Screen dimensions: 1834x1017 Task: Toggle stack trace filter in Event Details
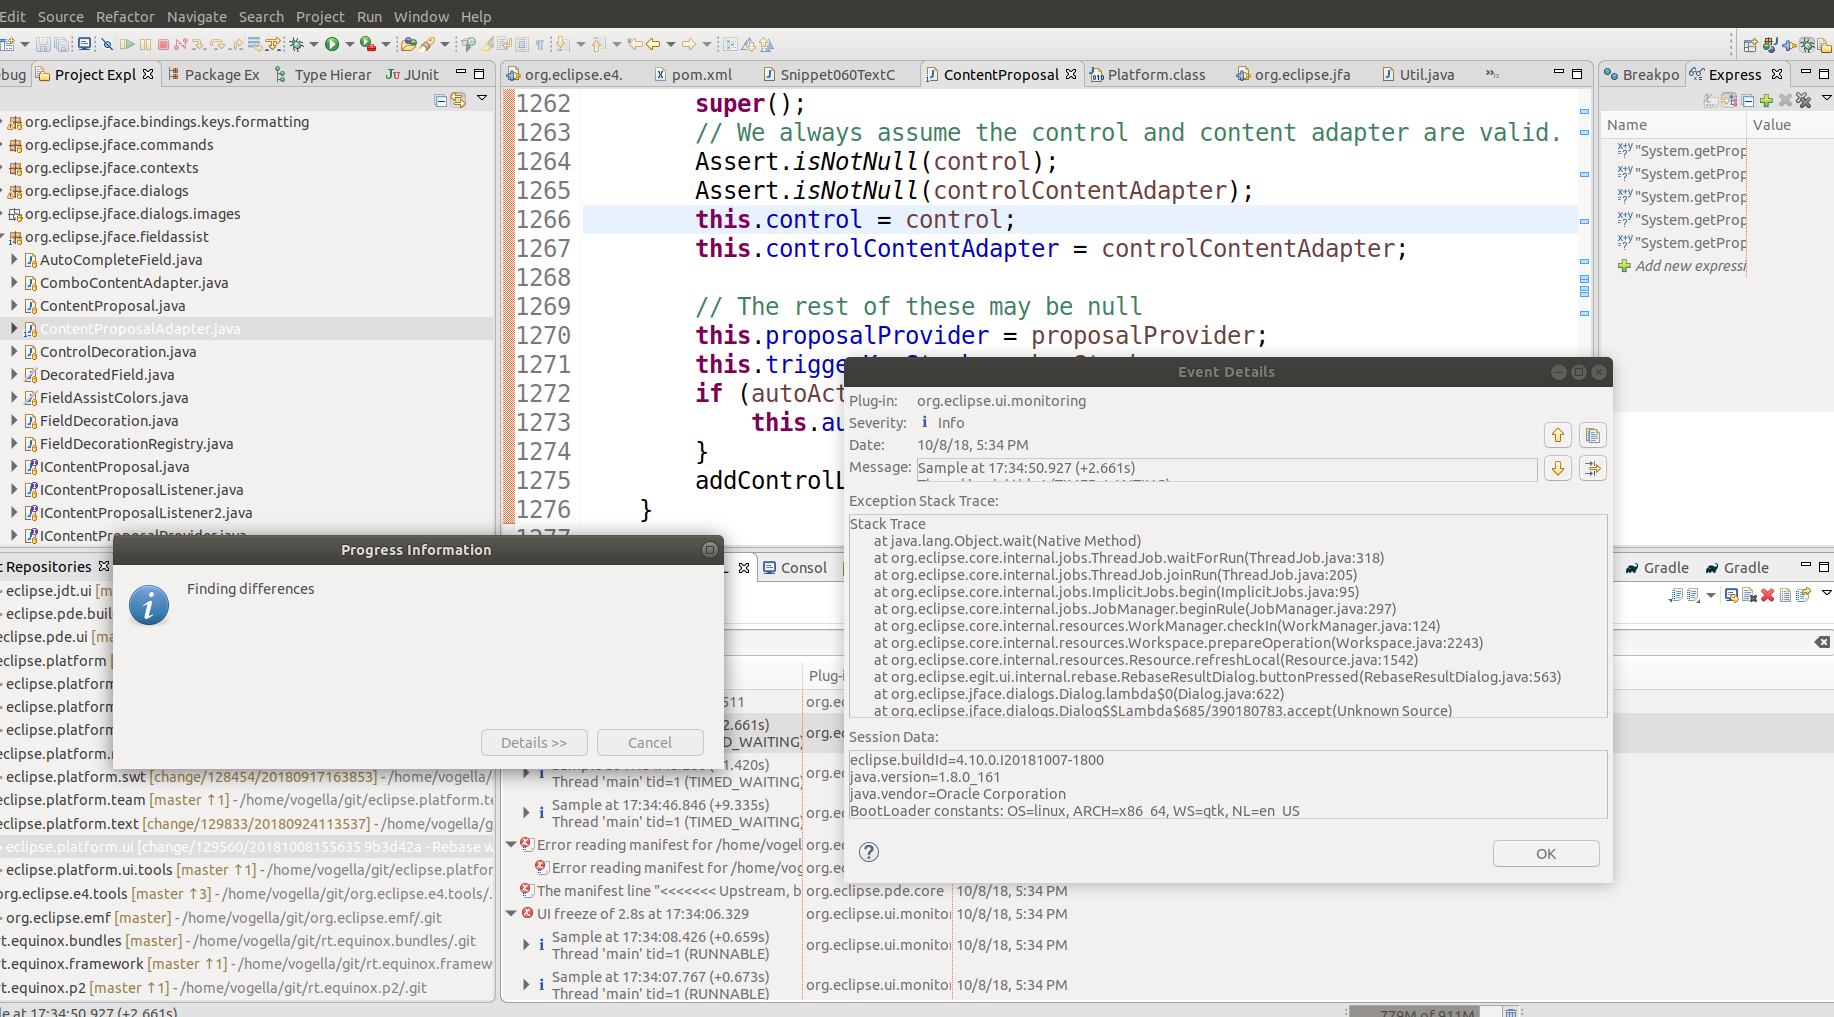pos(1593,468)
